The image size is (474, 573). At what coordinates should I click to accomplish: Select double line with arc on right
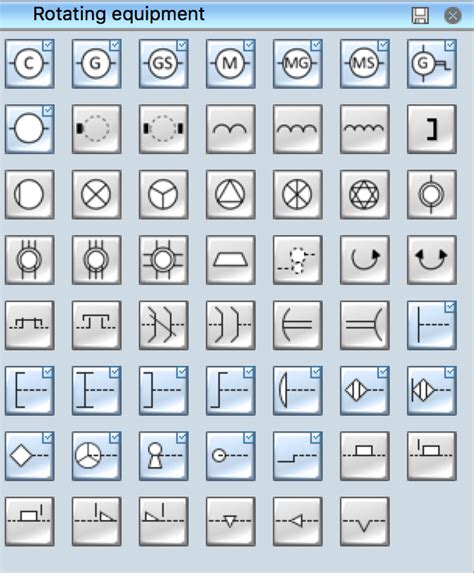tap(365, 325)
